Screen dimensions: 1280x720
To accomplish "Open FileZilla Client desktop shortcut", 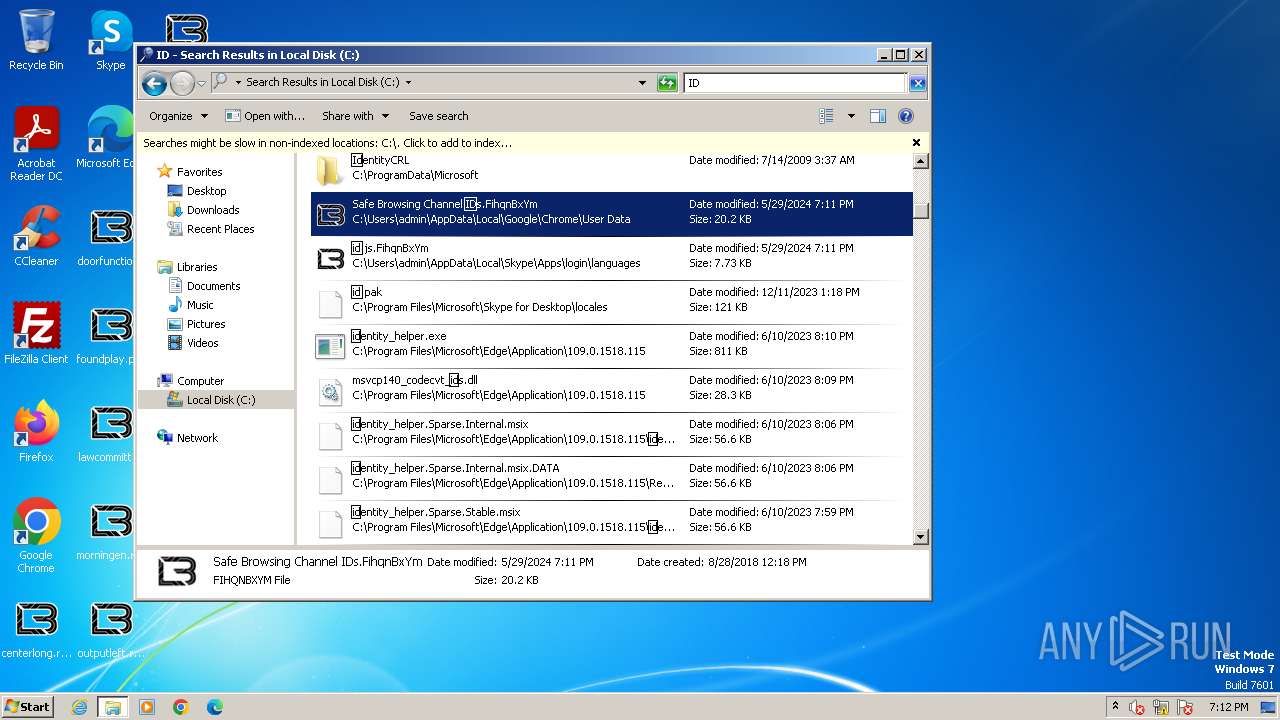I will (36, 334).
